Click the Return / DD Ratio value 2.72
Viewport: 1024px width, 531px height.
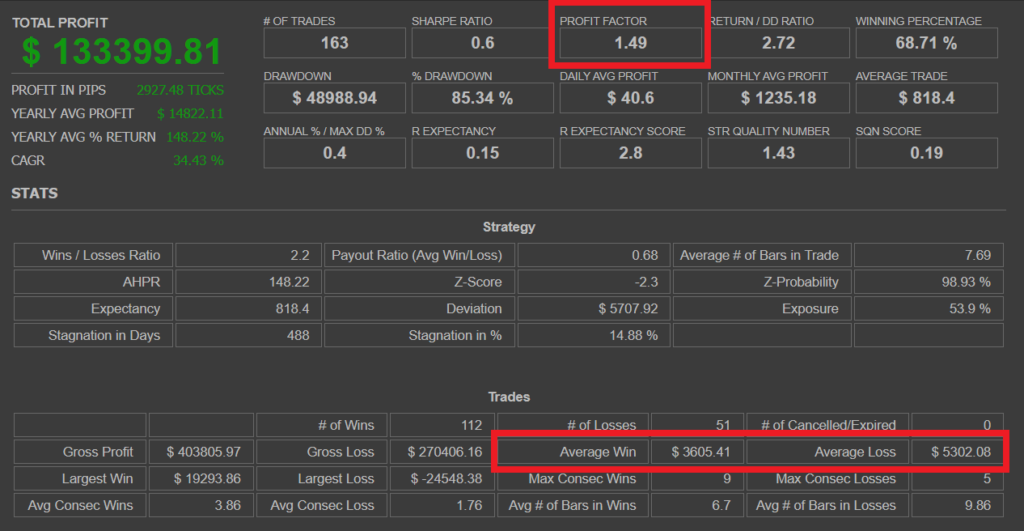pos(778,43)
